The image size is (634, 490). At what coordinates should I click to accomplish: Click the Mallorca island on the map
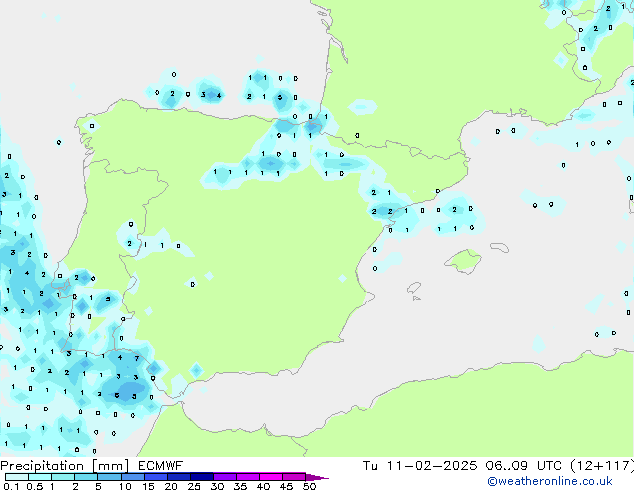point(462,262)
